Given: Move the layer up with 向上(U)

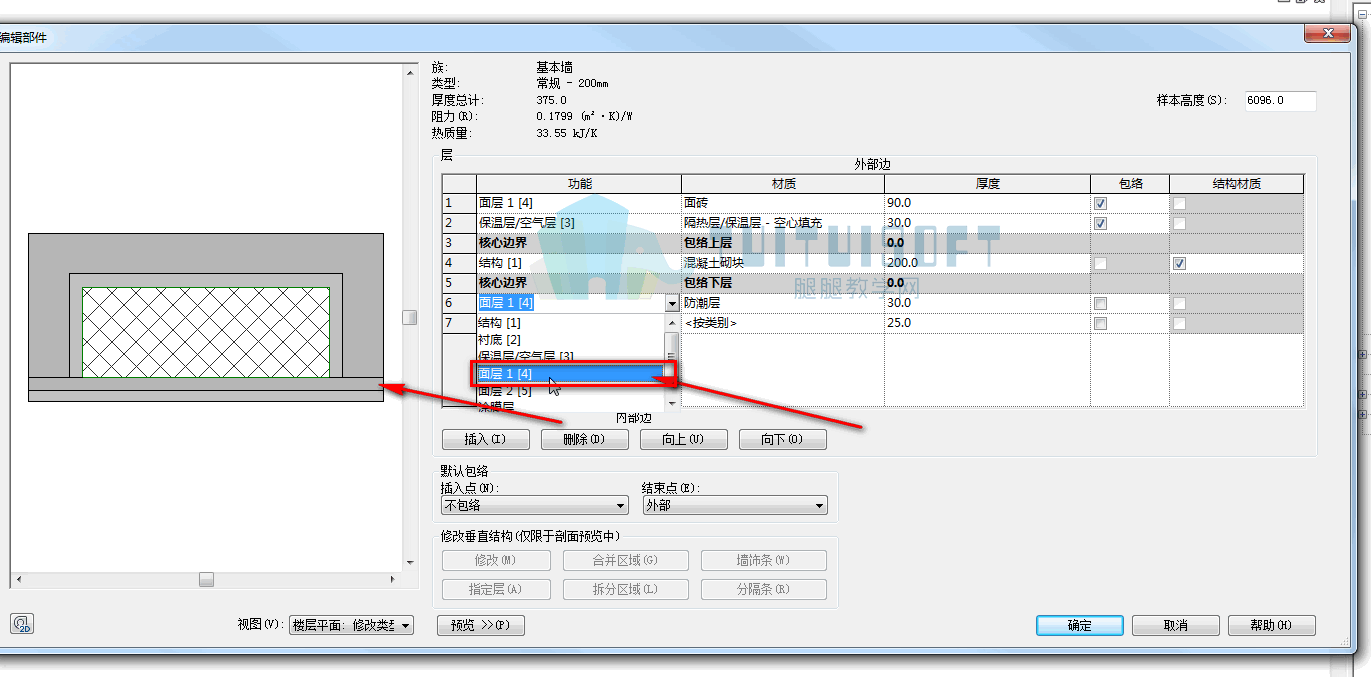Looking at the screenshot, I should click(684, 439).
